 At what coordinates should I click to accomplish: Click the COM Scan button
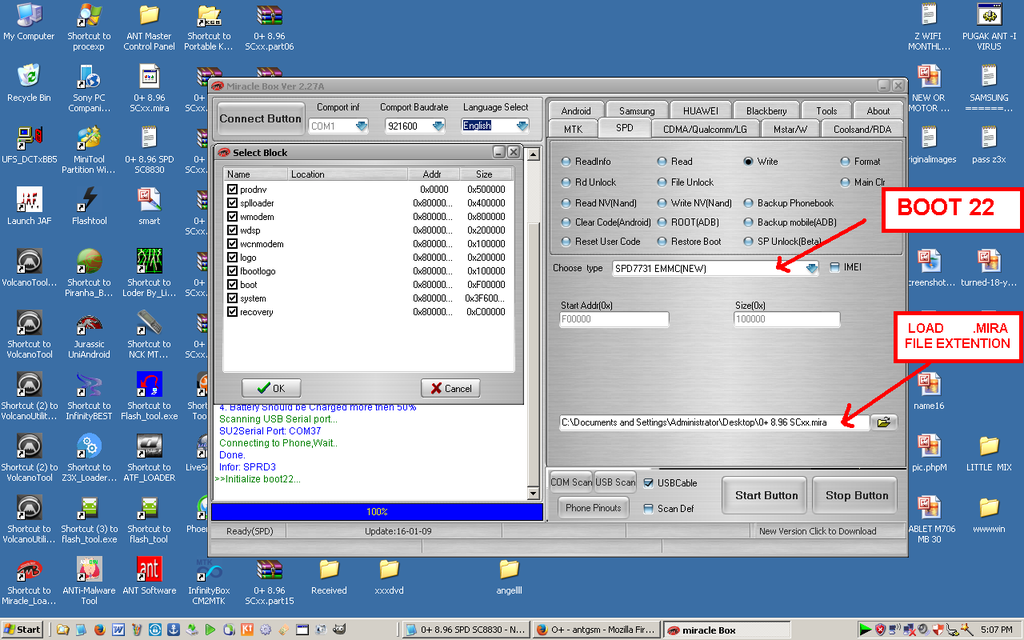(571, 483)
